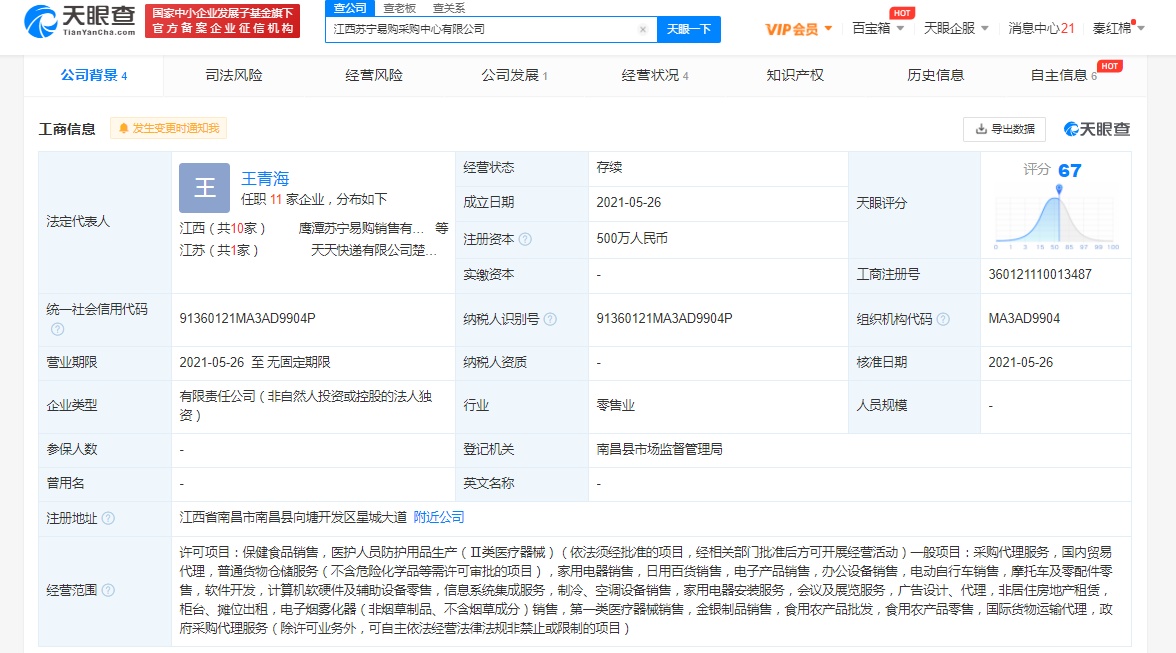Viewport: 1176px width, 653px height.
Task: Switch to the 经营状况 tab
Action: [655, 76]
